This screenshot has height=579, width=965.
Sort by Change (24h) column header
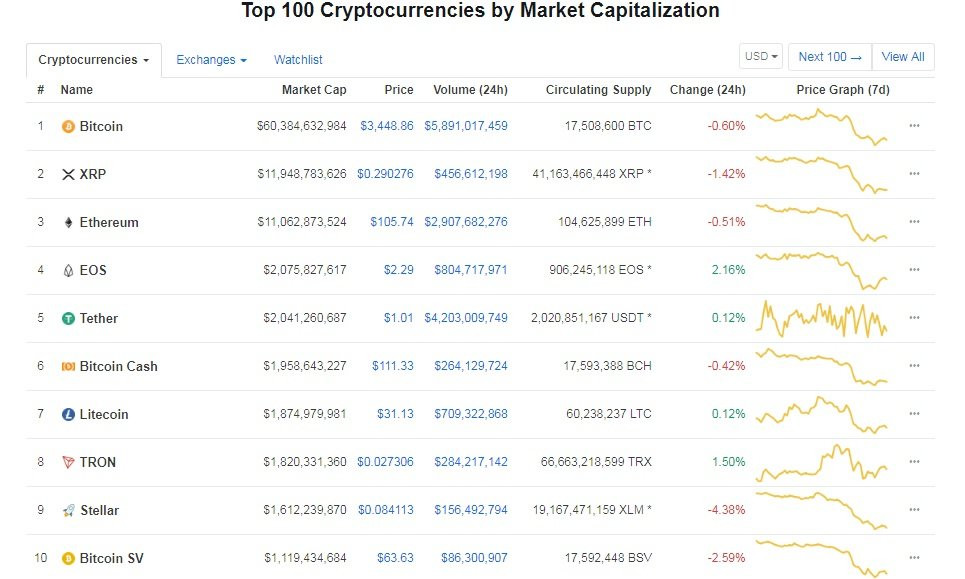[x=707, y=90]
